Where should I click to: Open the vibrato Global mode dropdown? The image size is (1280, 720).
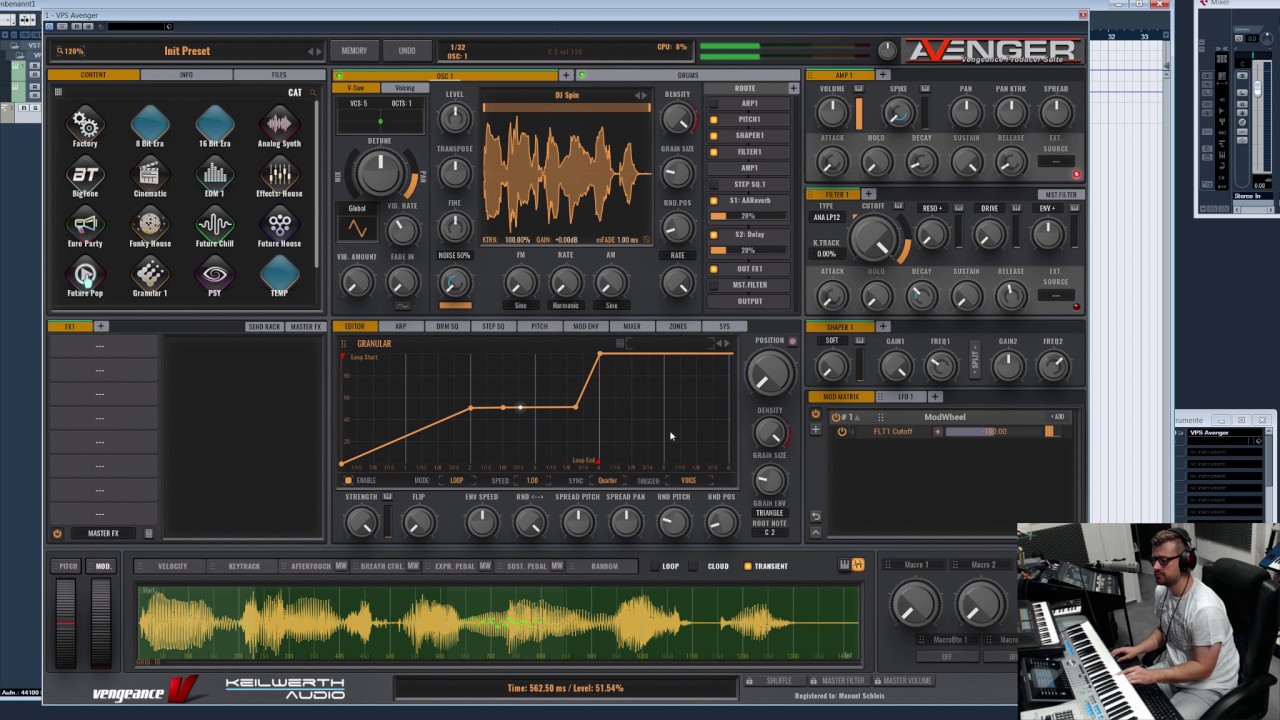(x=357, y=208)
